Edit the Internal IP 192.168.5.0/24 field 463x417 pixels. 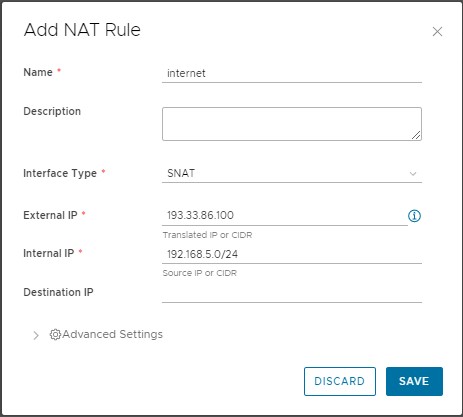(292, 255)
